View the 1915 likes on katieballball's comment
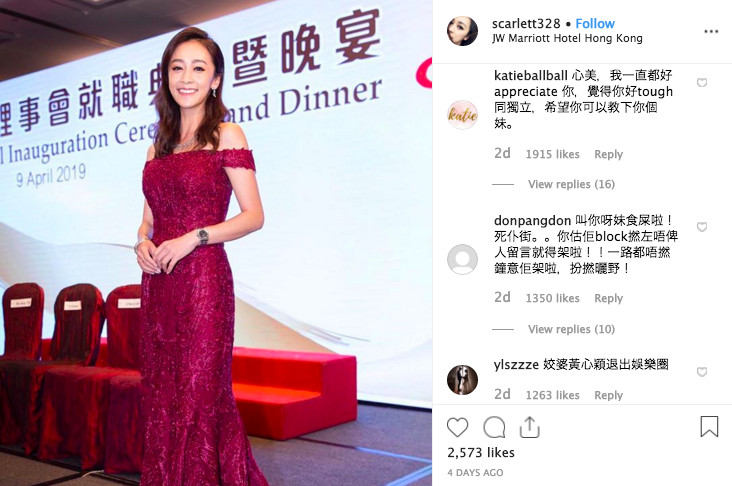The image size is (732, 486). pyautogui.click(x=552, y=154)
